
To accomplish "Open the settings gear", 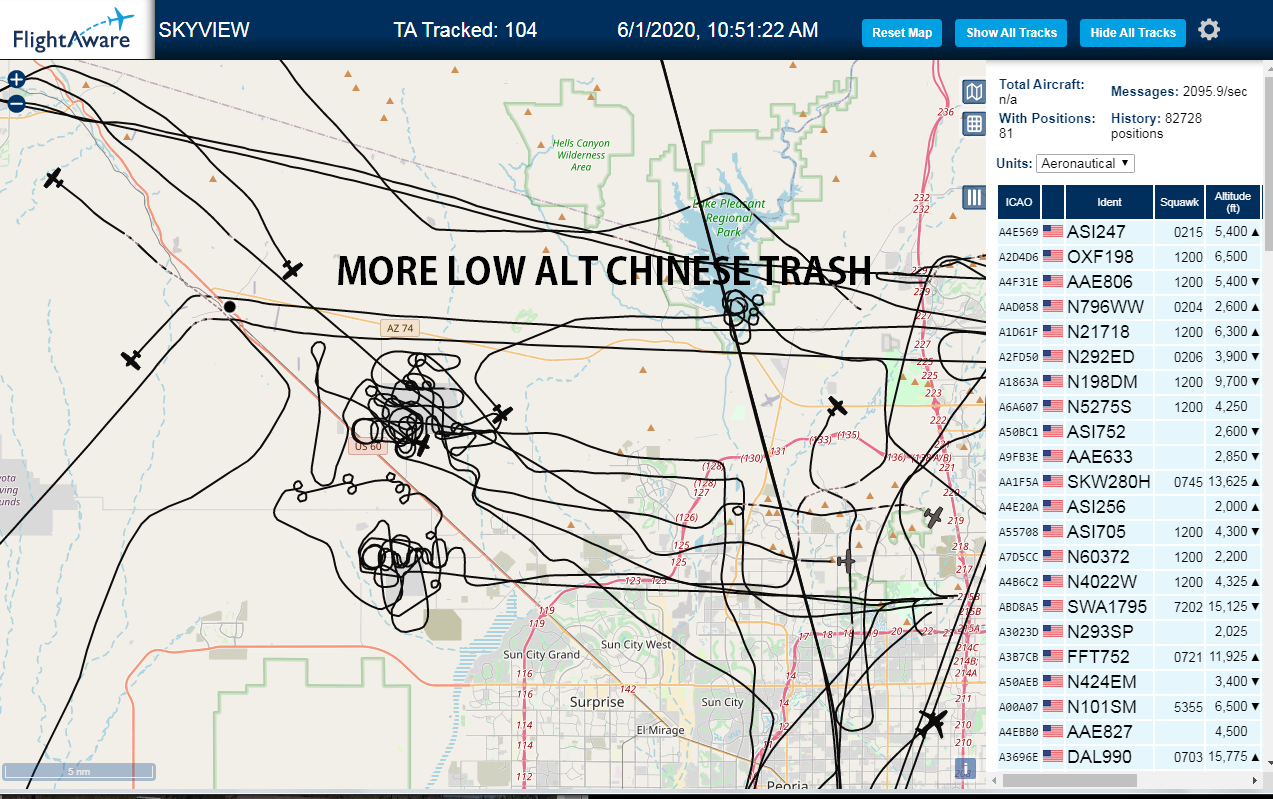I will coord(1209,30).
